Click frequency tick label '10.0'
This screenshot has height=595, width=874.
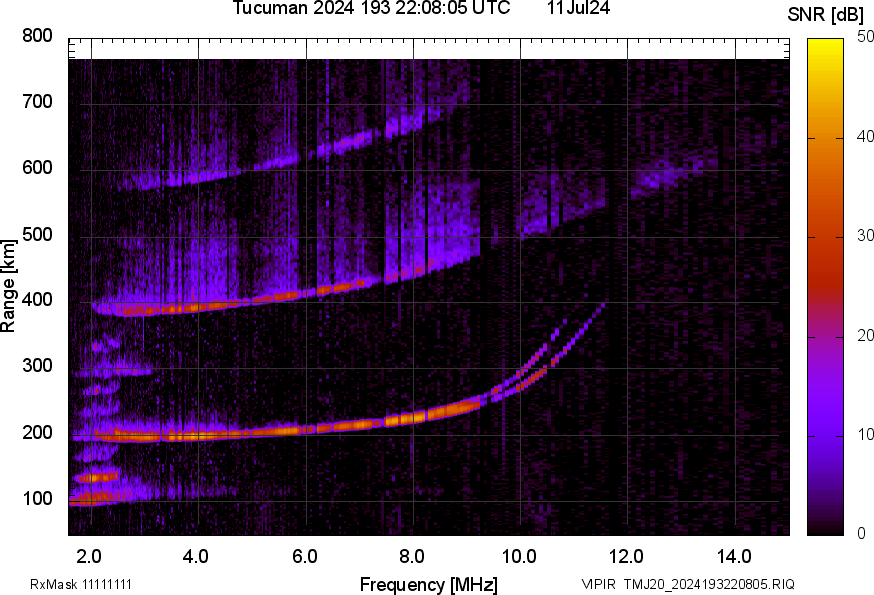coord(519,556)
